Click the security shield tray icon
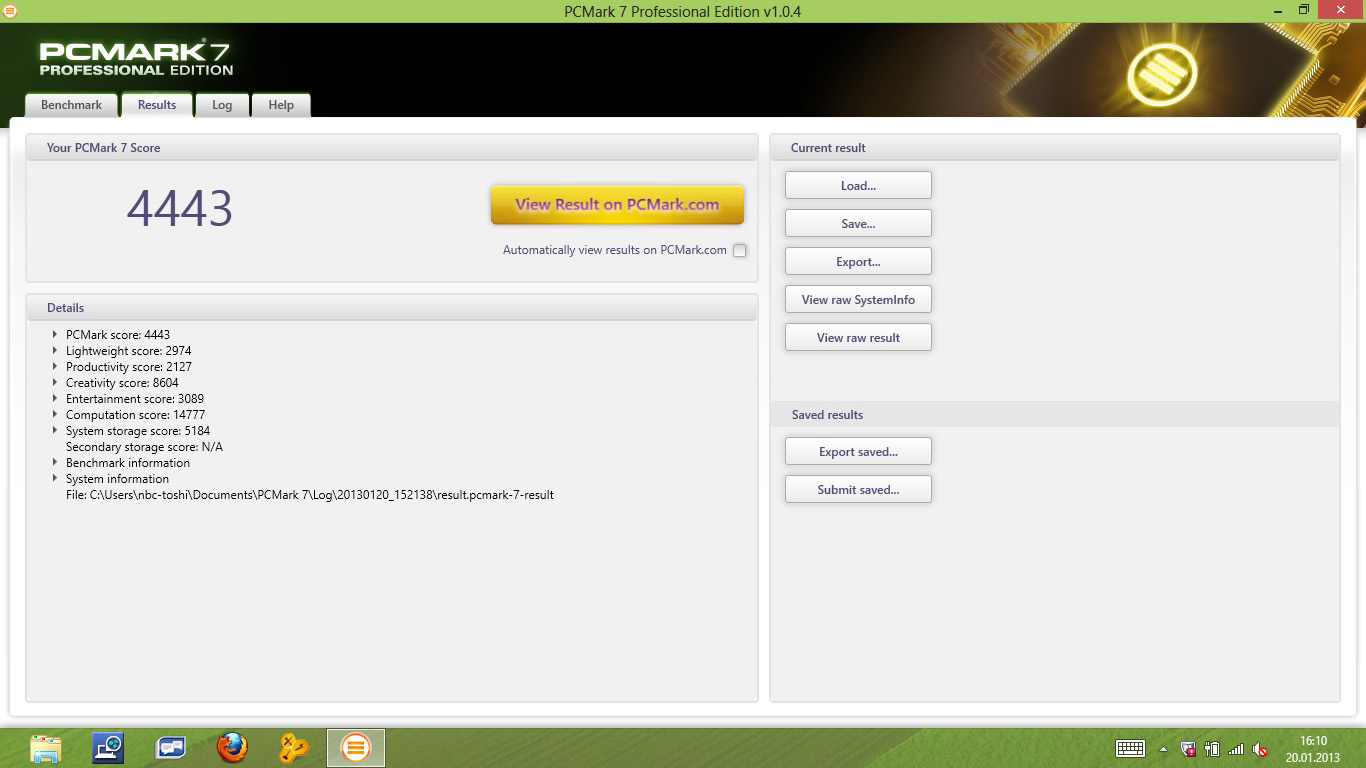The height and width of the screenshot is (768, 1366). coord(1189,749)
